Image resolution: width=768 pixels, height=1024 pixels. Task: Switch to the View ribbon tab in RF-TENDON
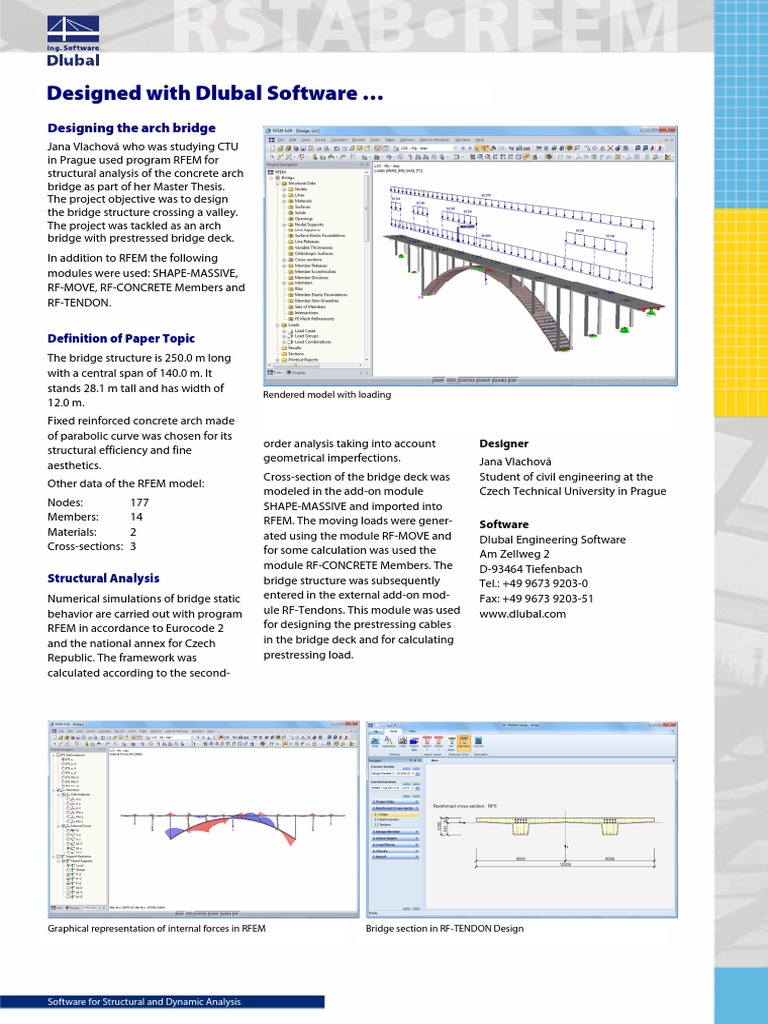coord(412,731)
